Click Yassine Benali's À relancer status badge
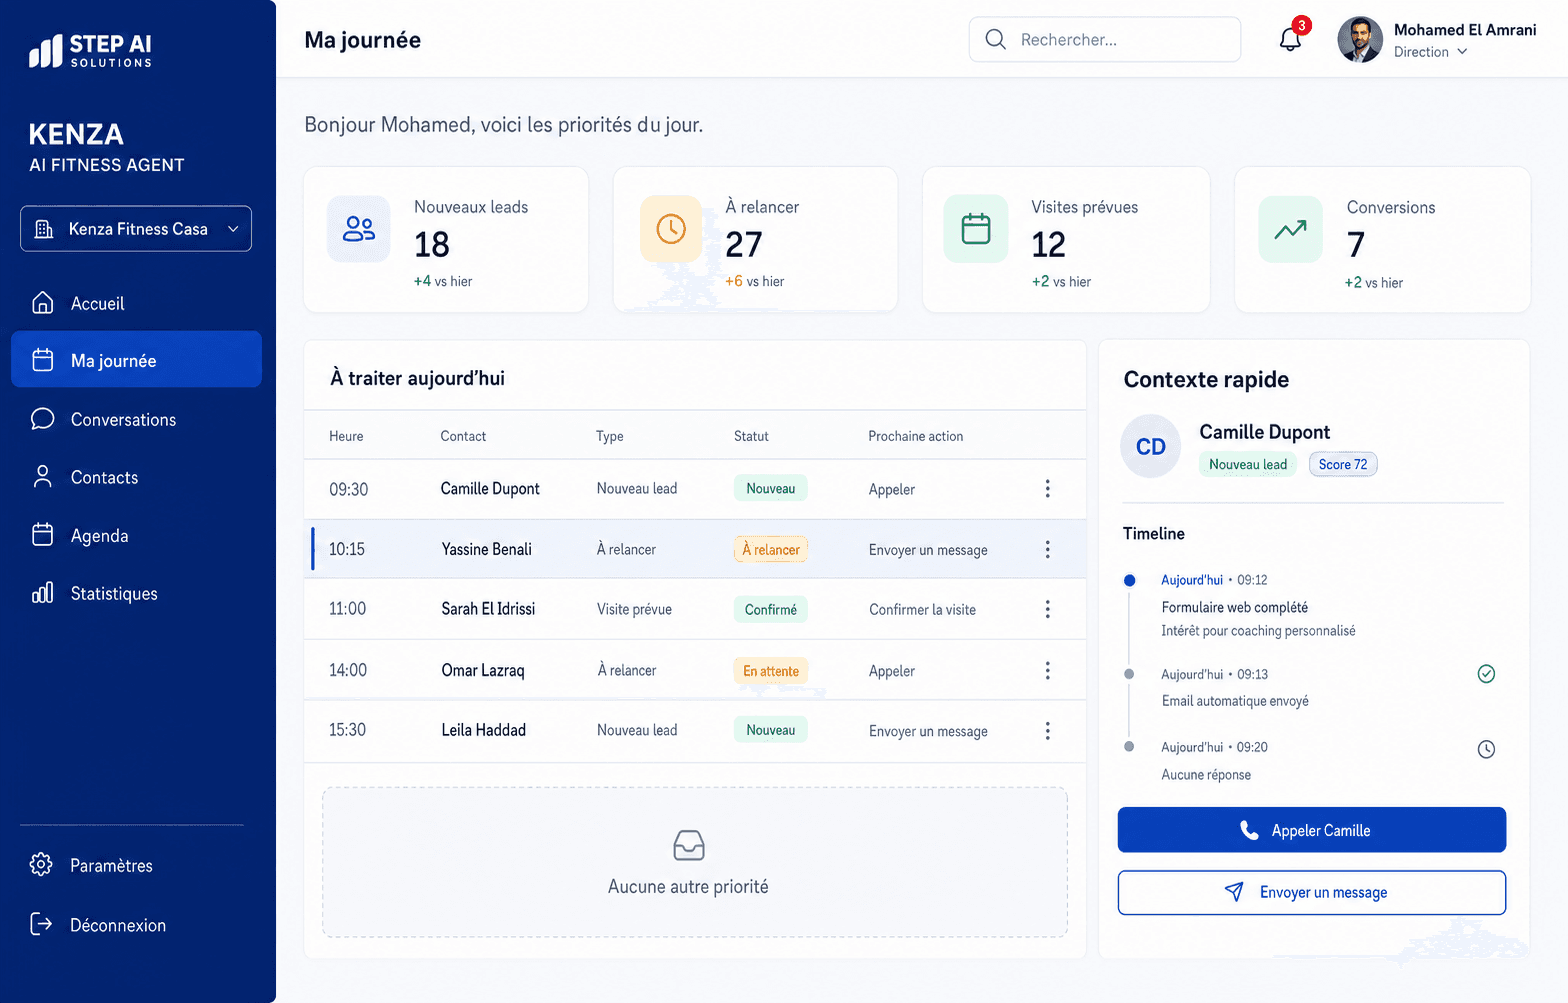 pos(770,549)
